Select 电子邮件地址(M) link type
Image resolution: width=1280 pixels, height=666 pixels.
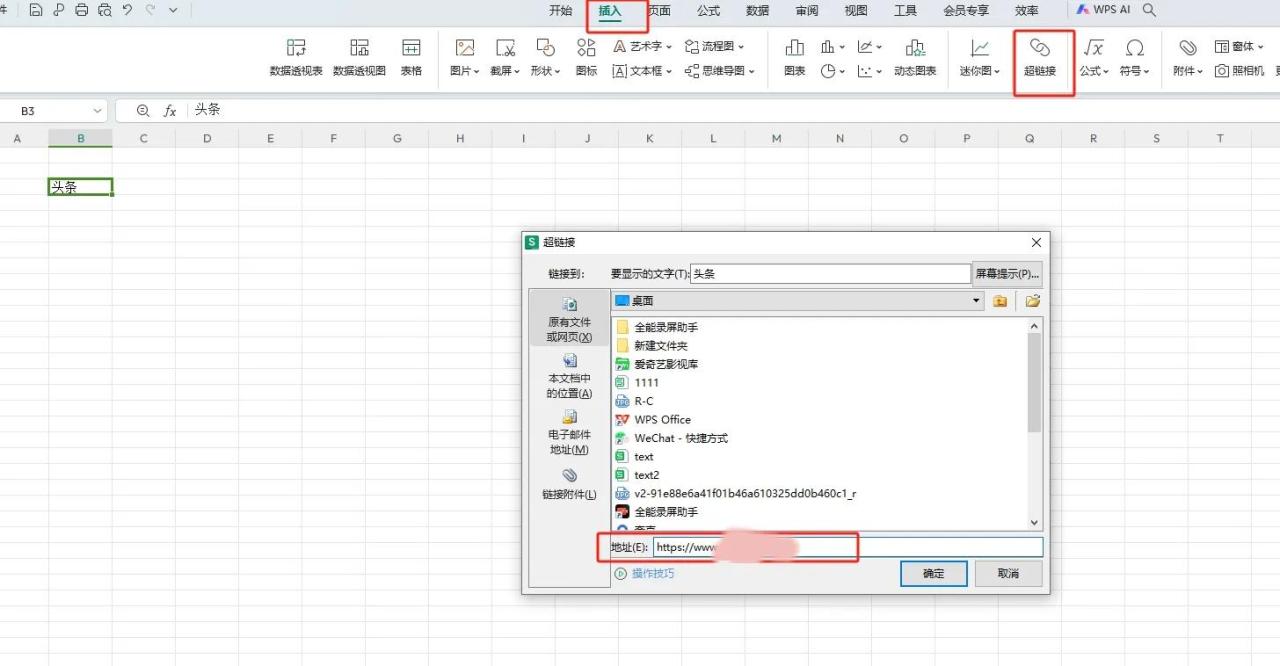point(570,432)
